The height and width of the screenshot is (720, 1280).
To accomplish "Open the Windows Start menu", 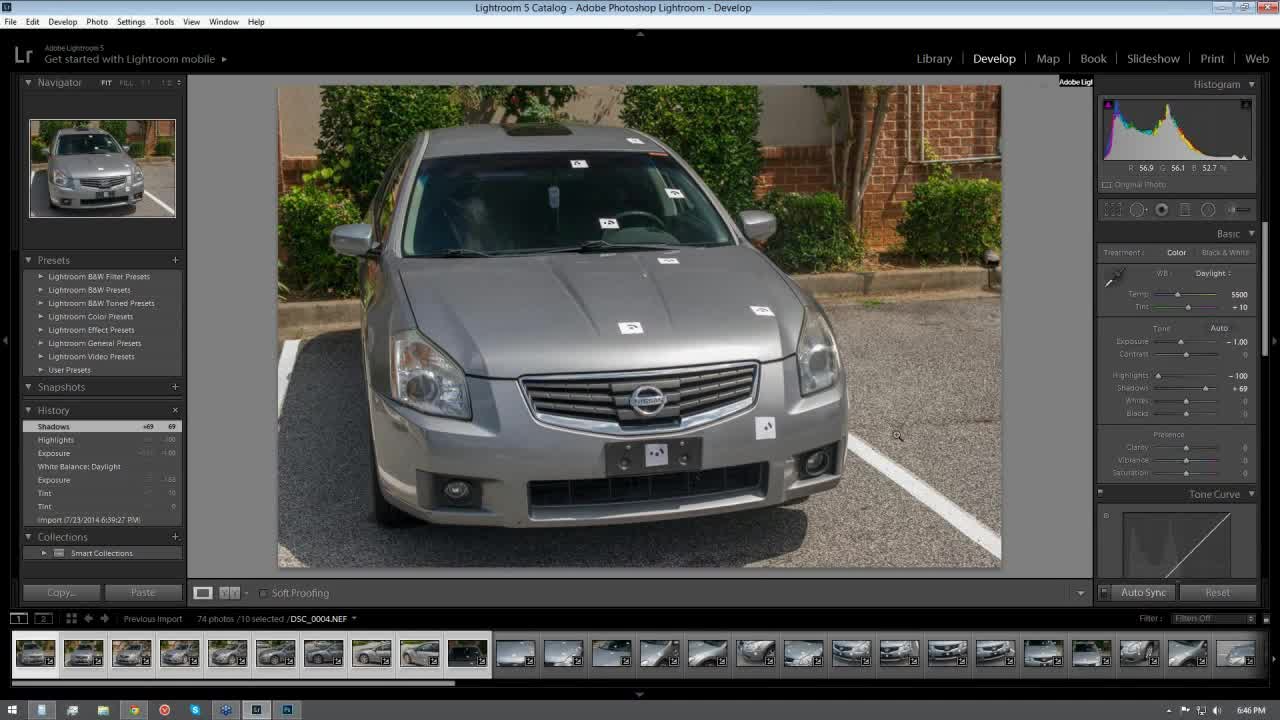I will click(12, 710).
